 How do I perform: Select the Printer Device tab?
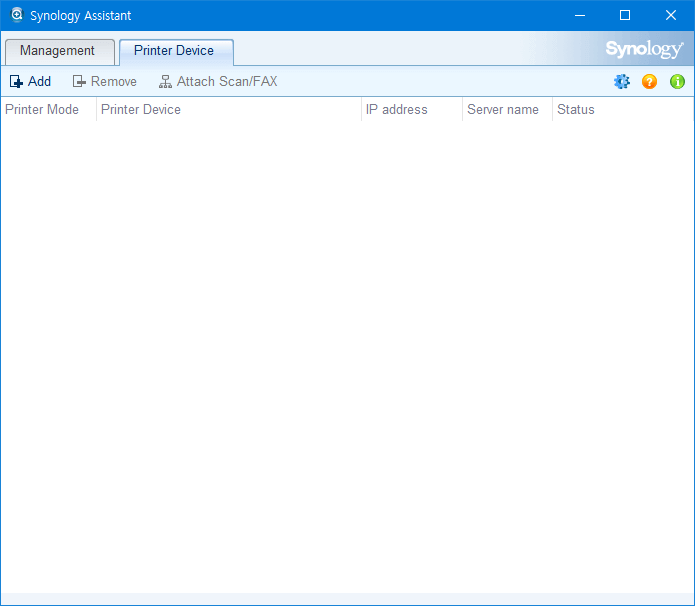[x=174, y=51]
